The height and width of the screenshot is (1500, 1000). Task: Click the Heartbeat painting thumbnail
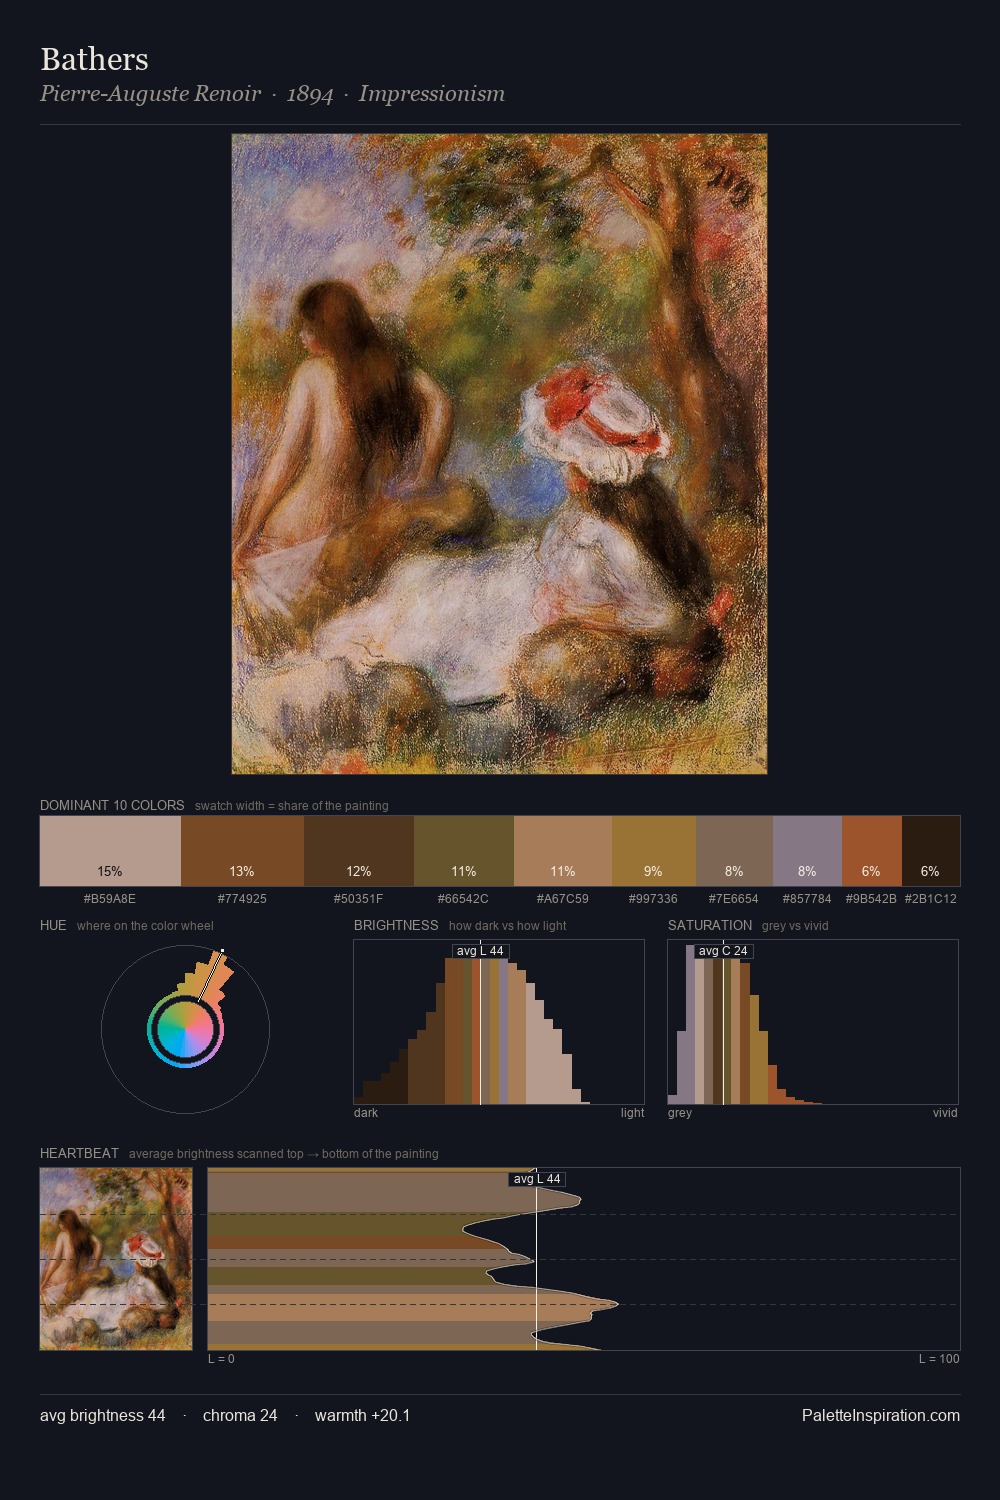click(x=116, y=1259)
